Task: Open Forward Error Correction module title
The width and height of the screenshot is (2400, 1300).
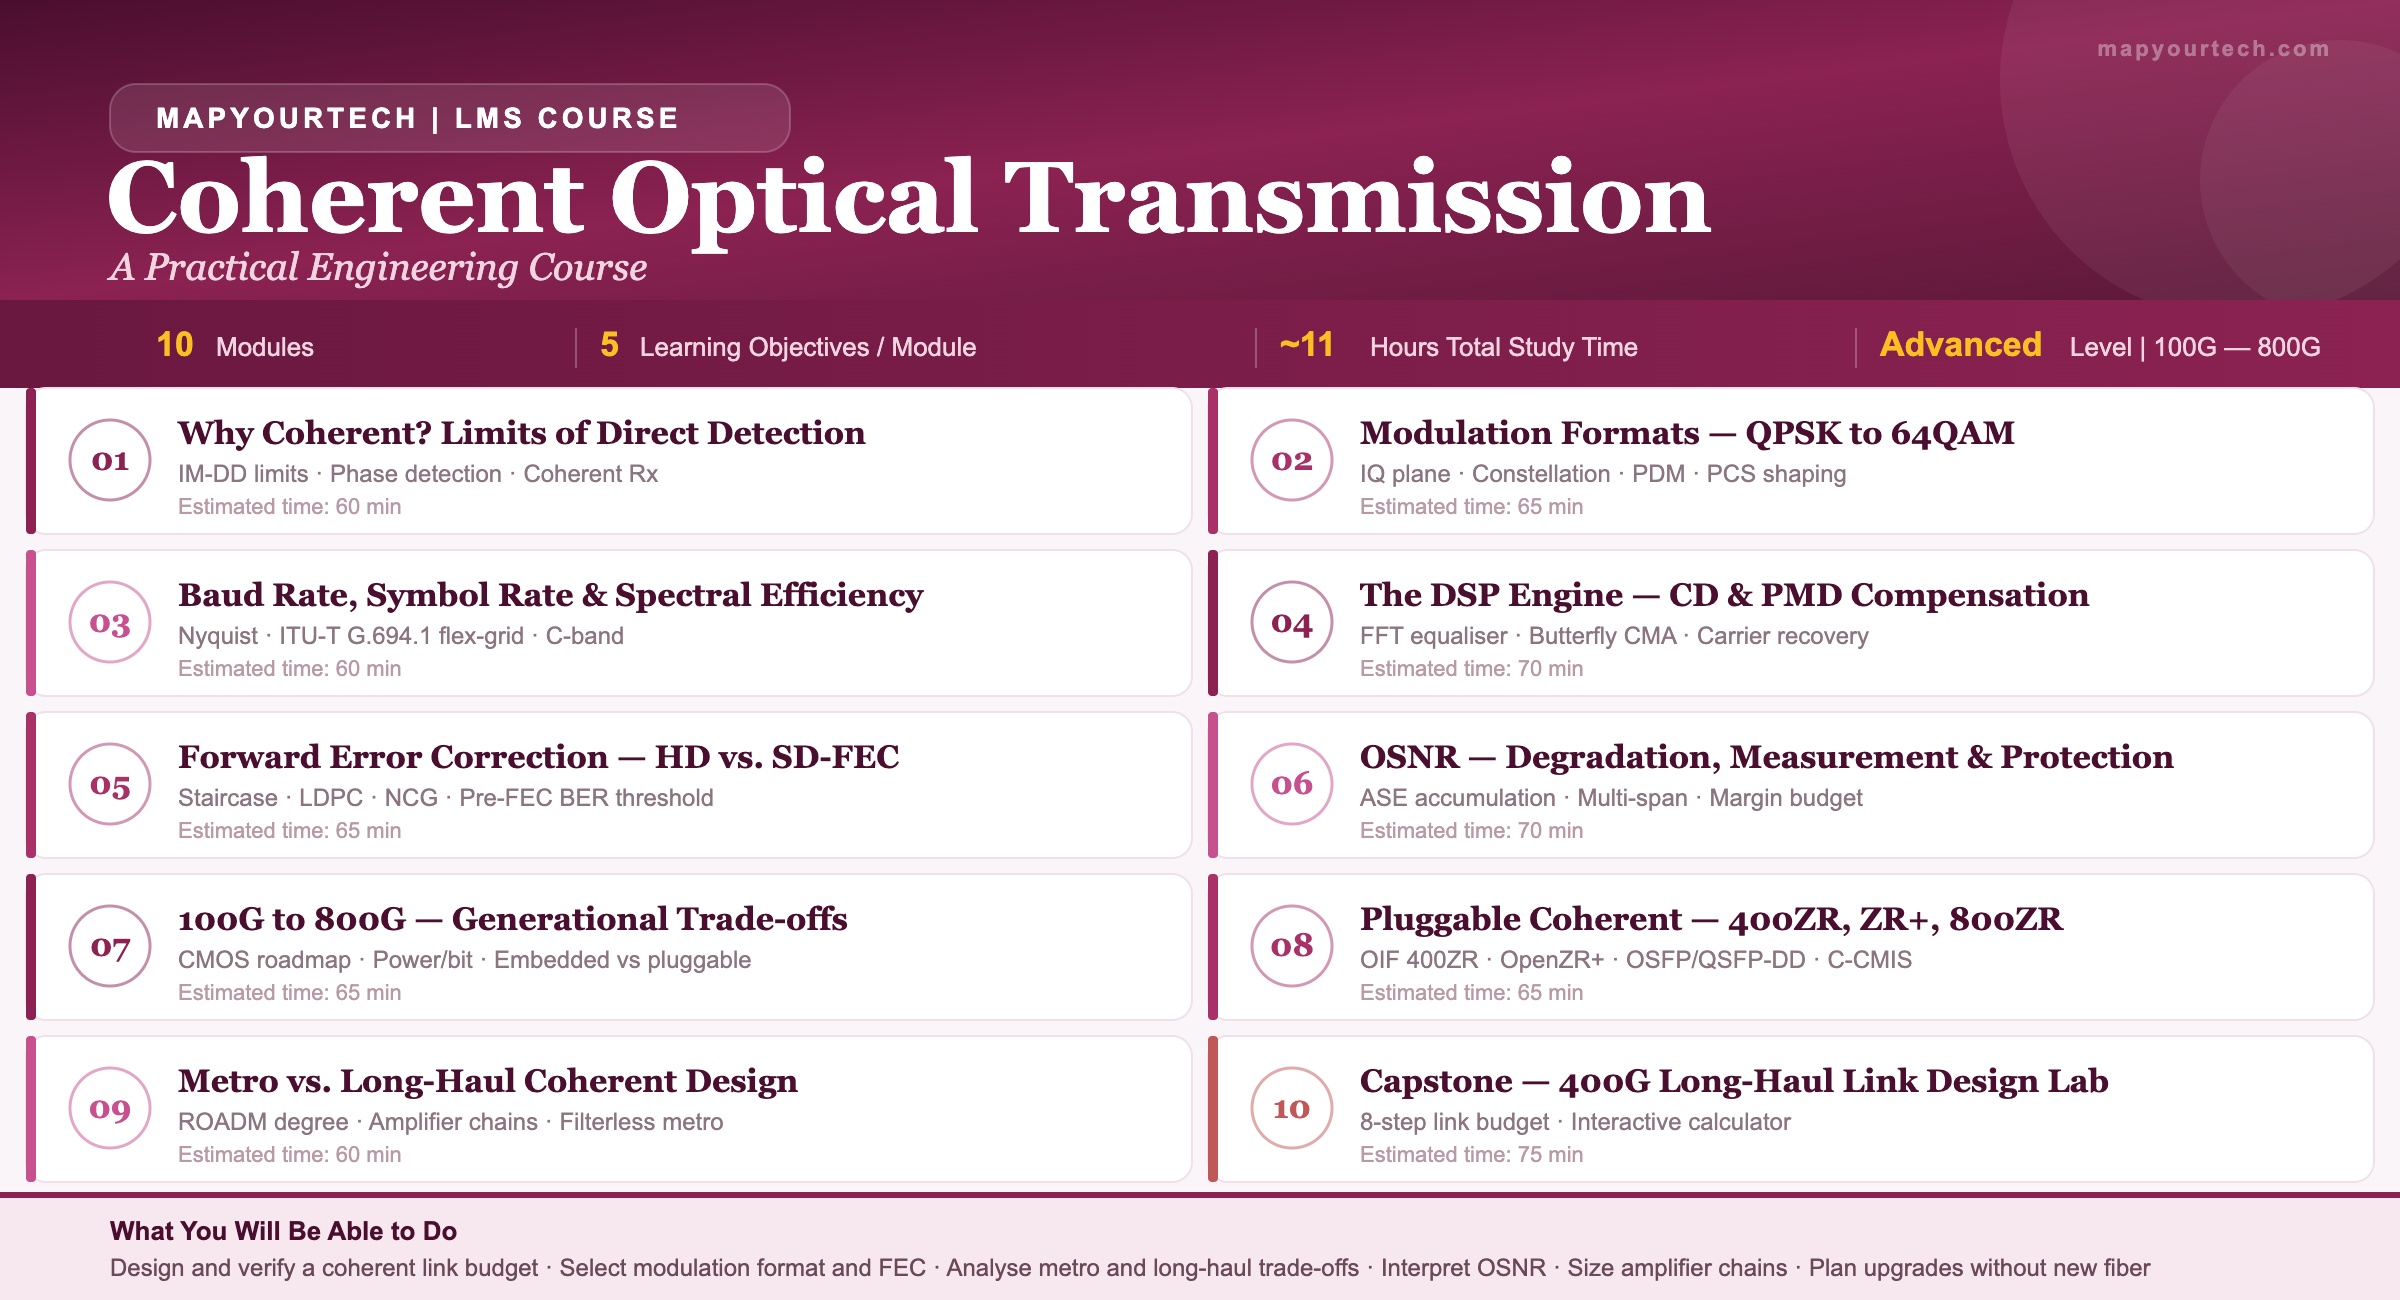Action: pos(538,757)
